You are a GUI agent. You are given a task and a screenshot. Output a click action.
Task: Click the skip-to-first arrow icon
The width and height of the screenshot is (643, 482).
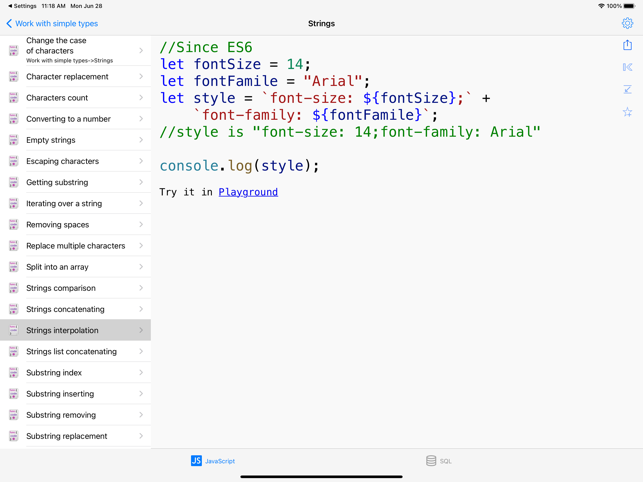(627, 68)
